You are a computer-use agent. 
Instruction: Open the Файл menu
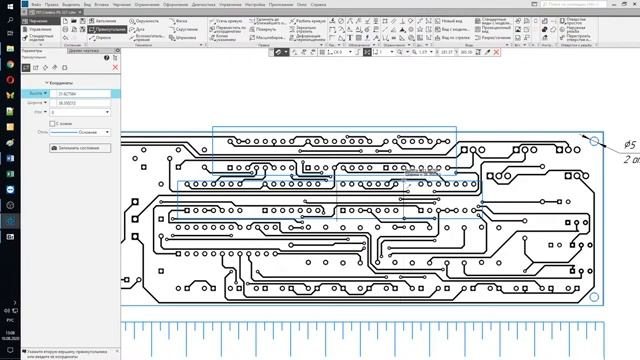[x=36, y=4]
